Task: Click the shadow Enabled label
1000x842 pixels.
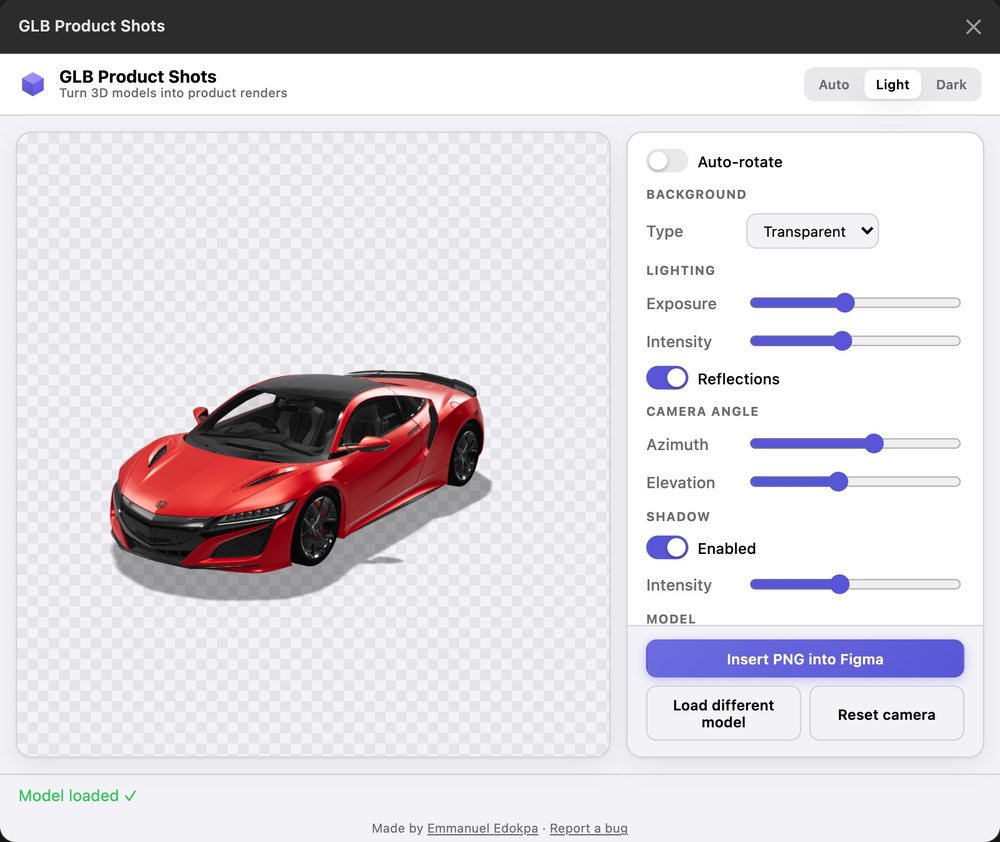Action: pyautogui.click(x=726, y=548)
